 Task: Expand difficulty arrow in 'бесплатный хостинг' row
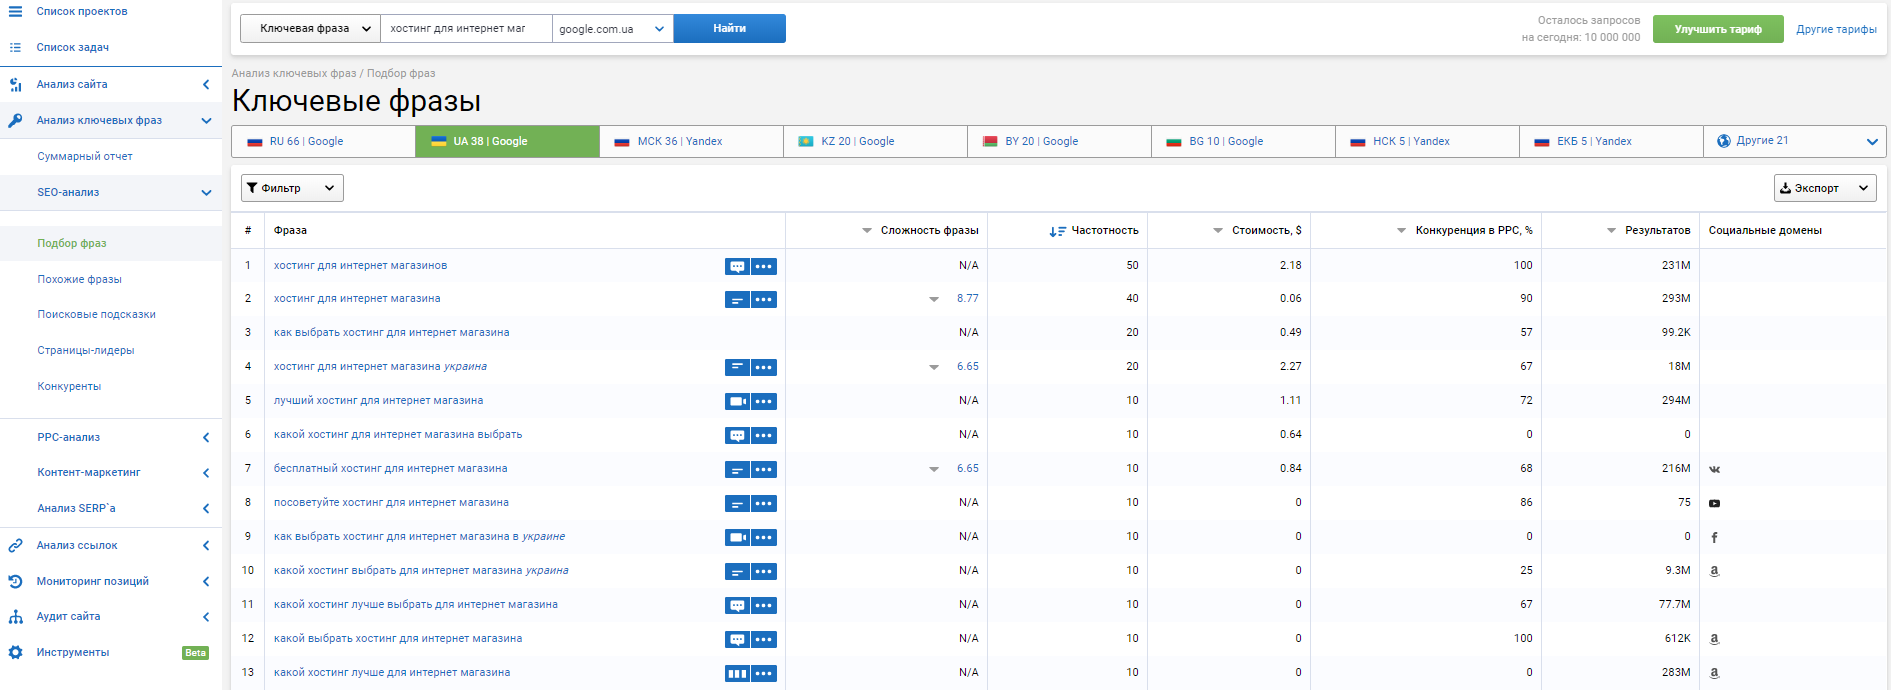click(x=934, y=469)
